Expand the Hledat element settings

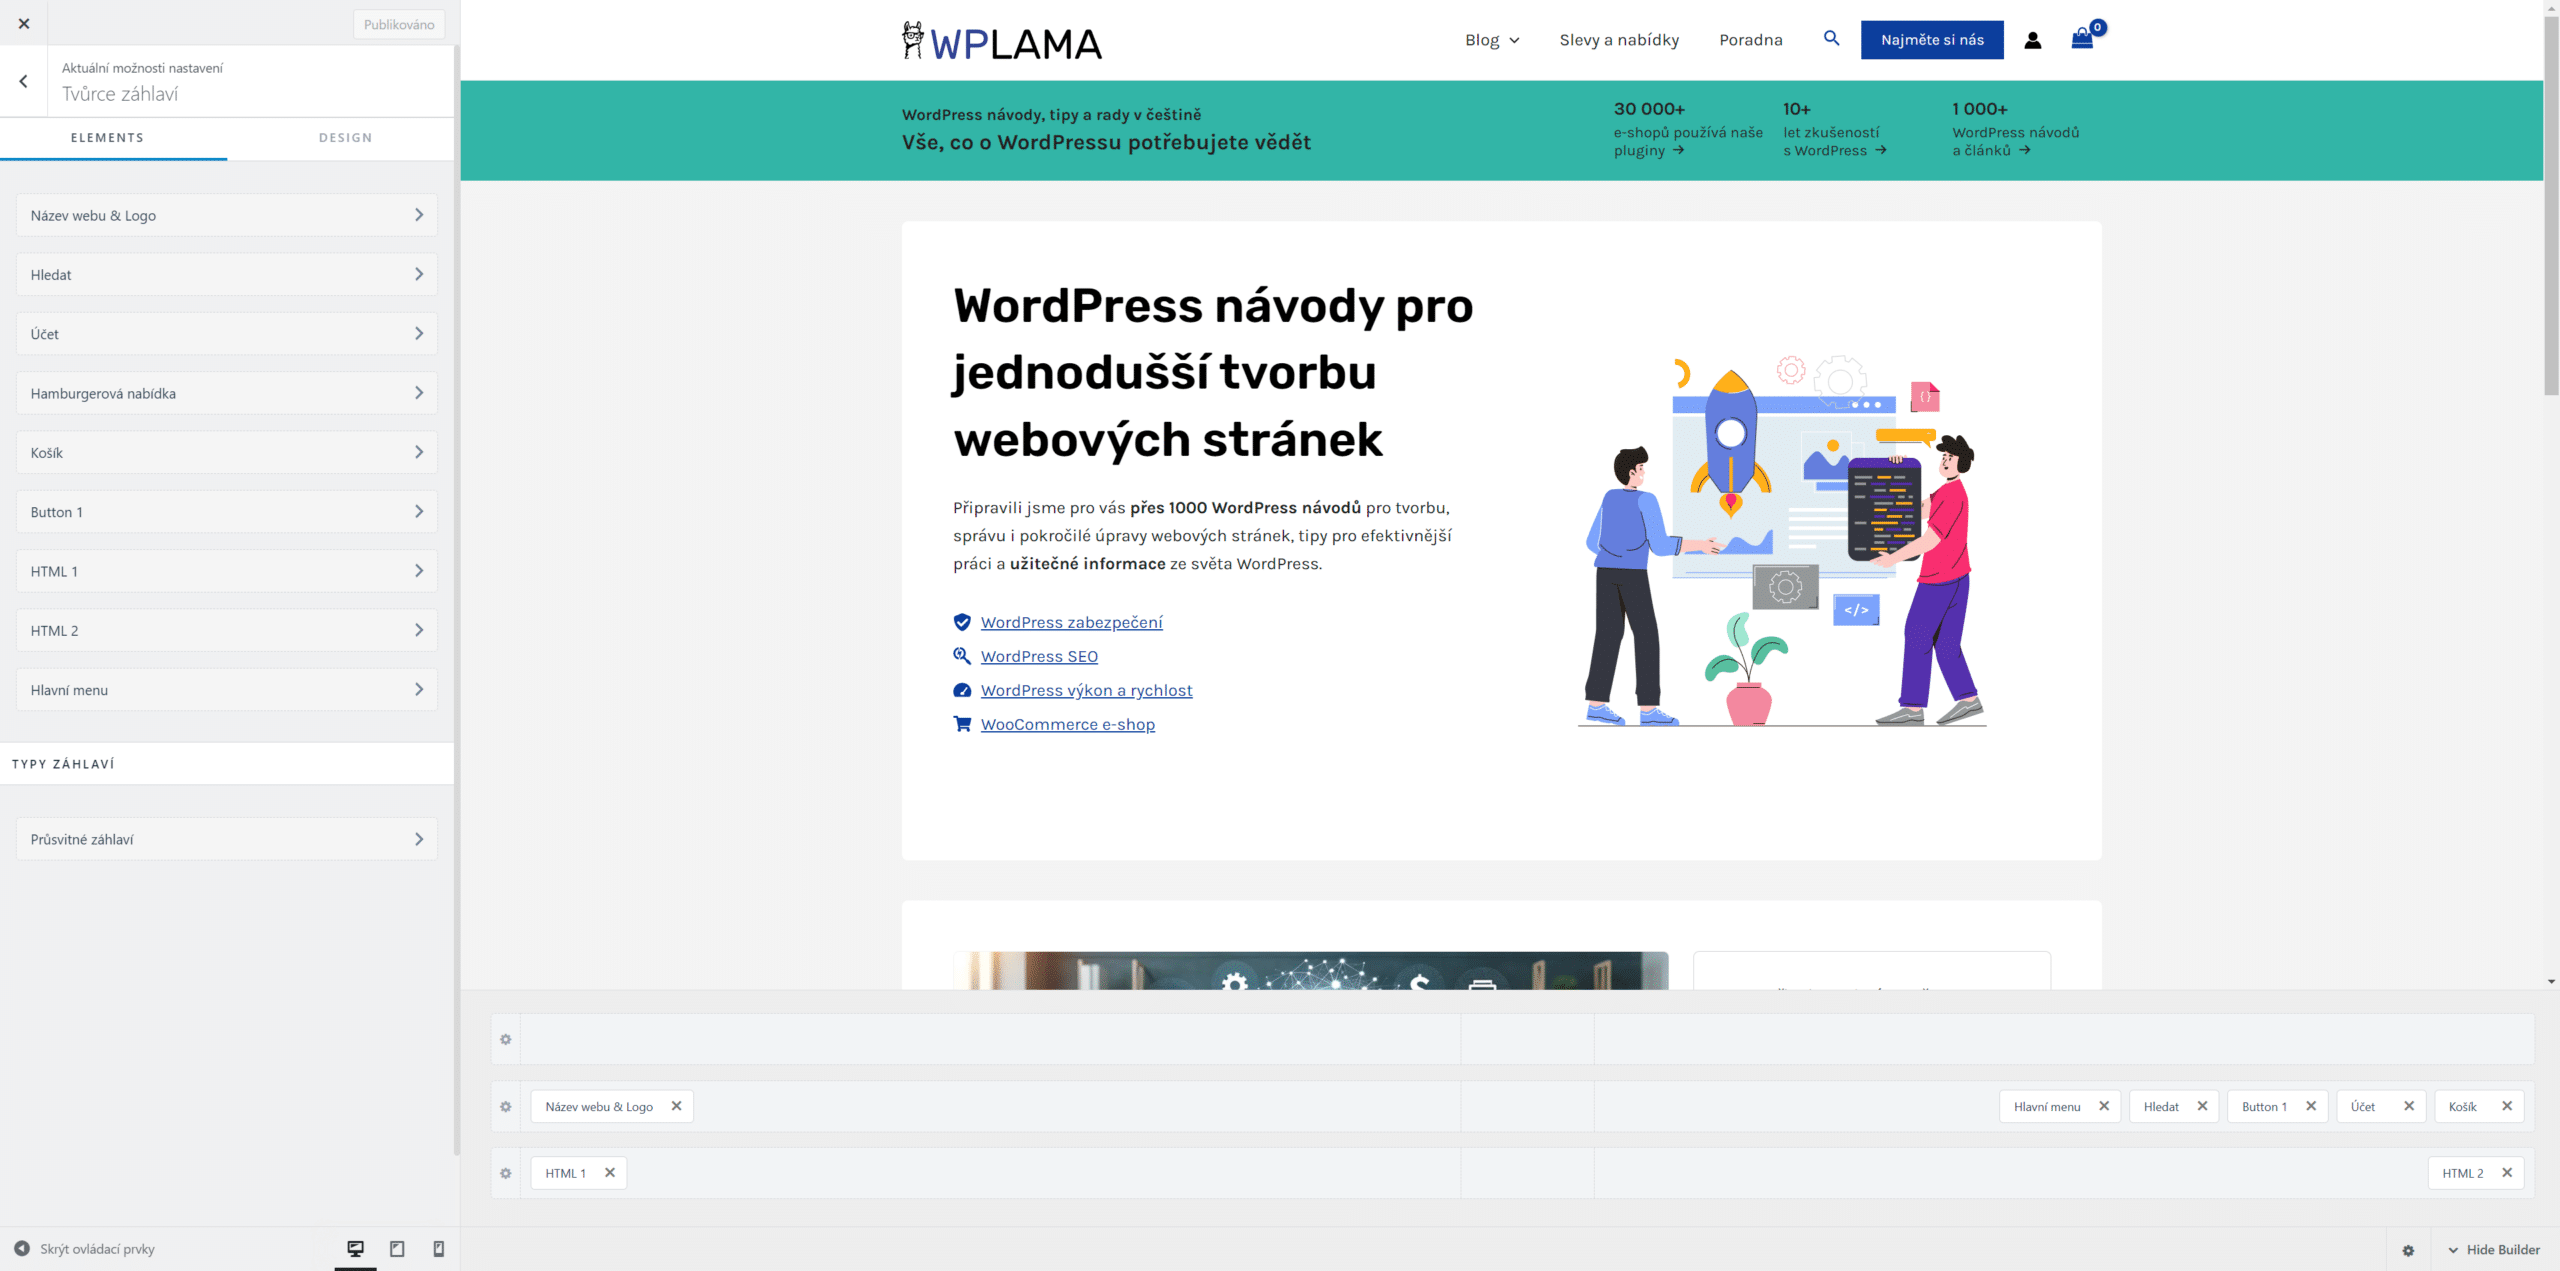tap(227, 274)
